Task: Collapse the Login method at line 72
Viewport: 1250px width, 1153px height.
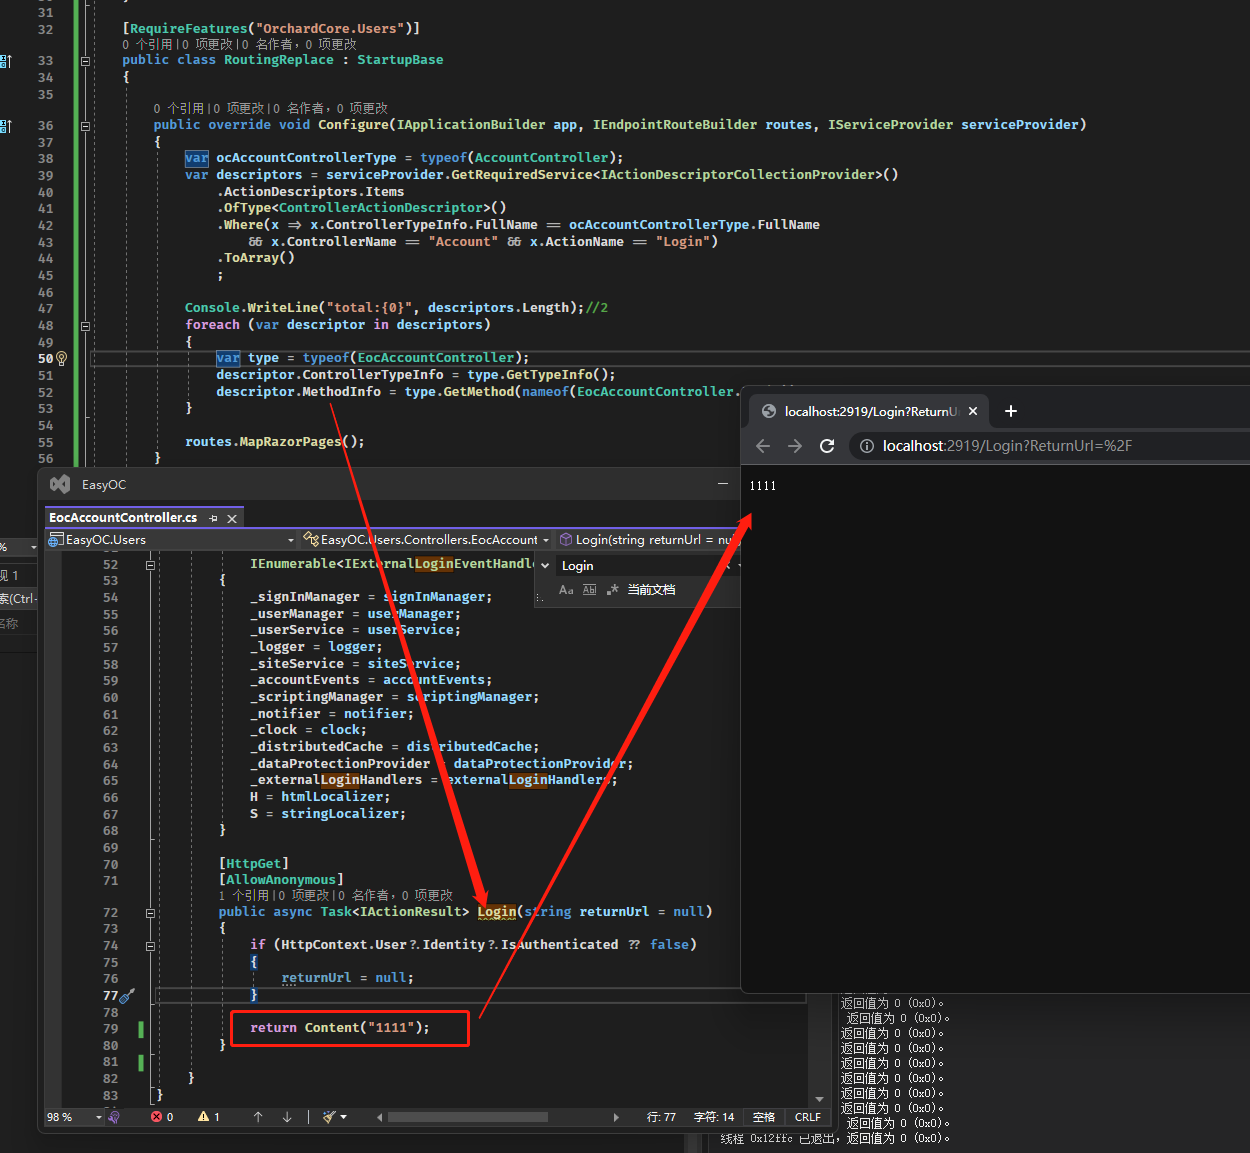Action: point(150,913)
